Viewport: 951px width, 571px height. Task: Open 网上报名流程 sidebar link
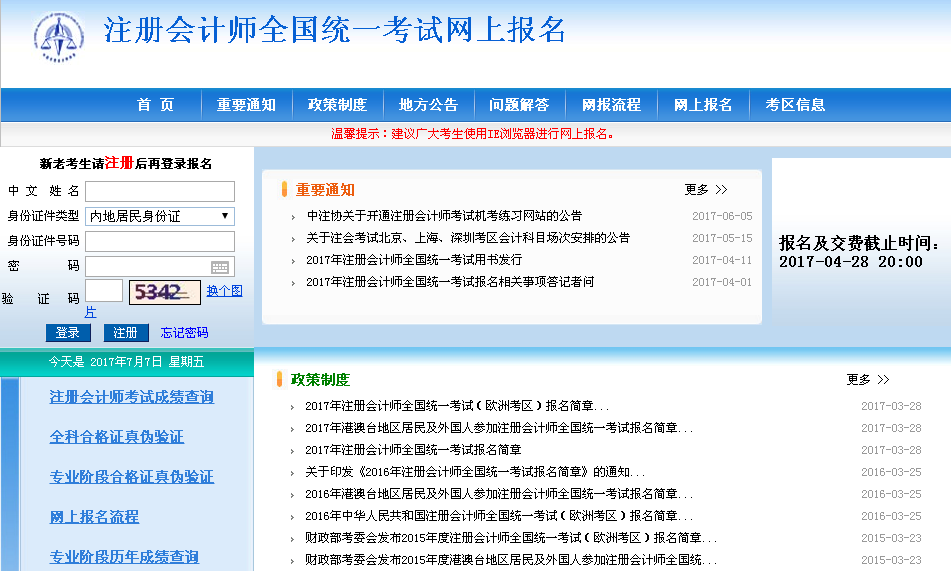click(94, 517)
